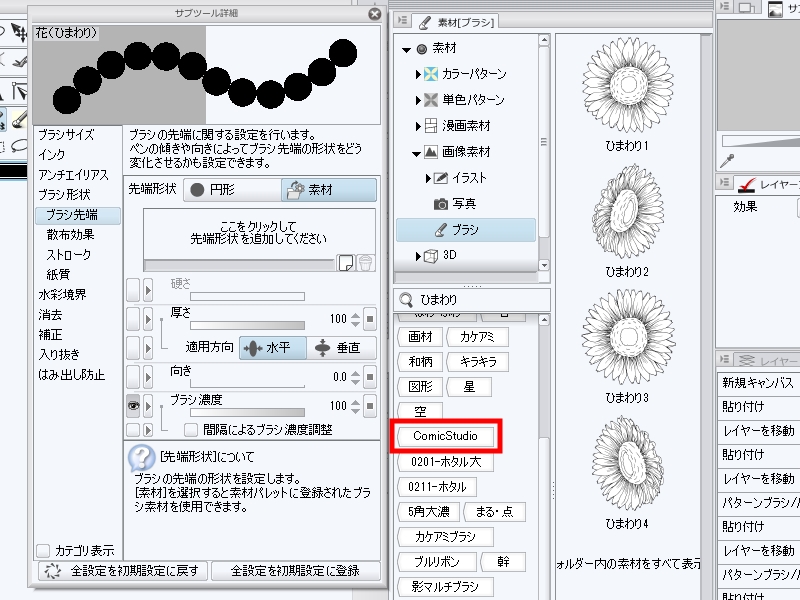Step the 向き value with the spinner

pyautogui.click(x=356, y=377)
